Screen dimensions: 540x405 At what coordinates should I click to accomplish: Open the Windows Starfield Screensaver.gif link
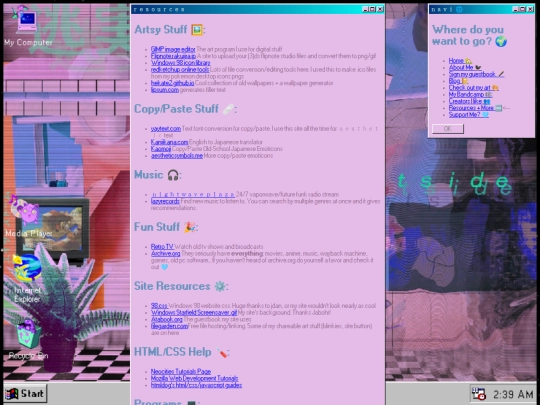point(194,313)
